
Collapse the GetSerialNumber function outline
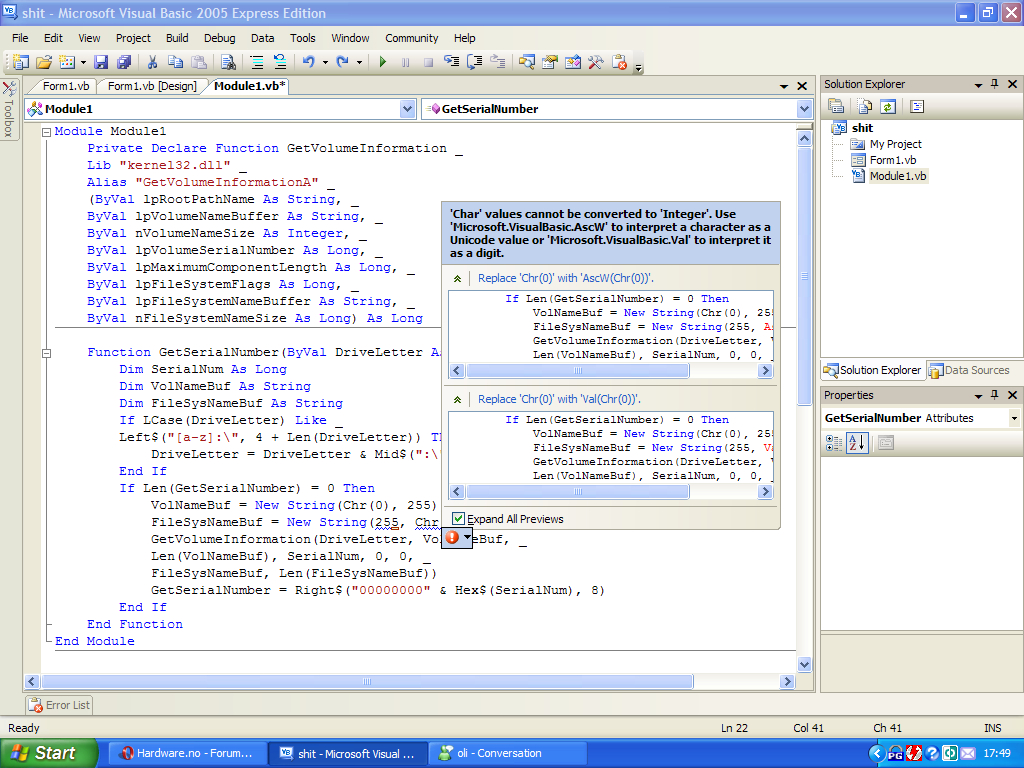pyautogui.click(x=46, y=353)
